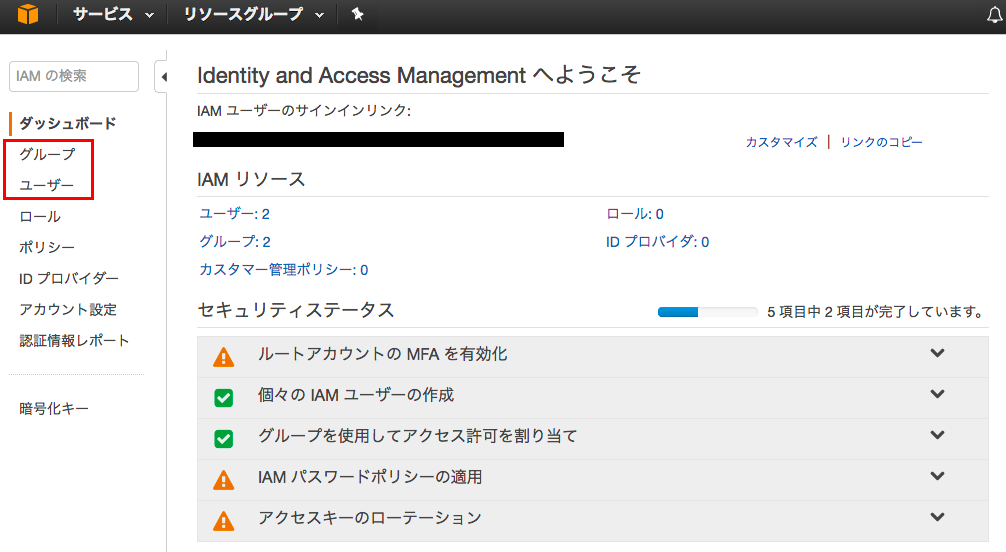Screen dimensions: 1006x552
Task: Click warning icon for アクセスキーのローテーション
Action: coord(223,521)
